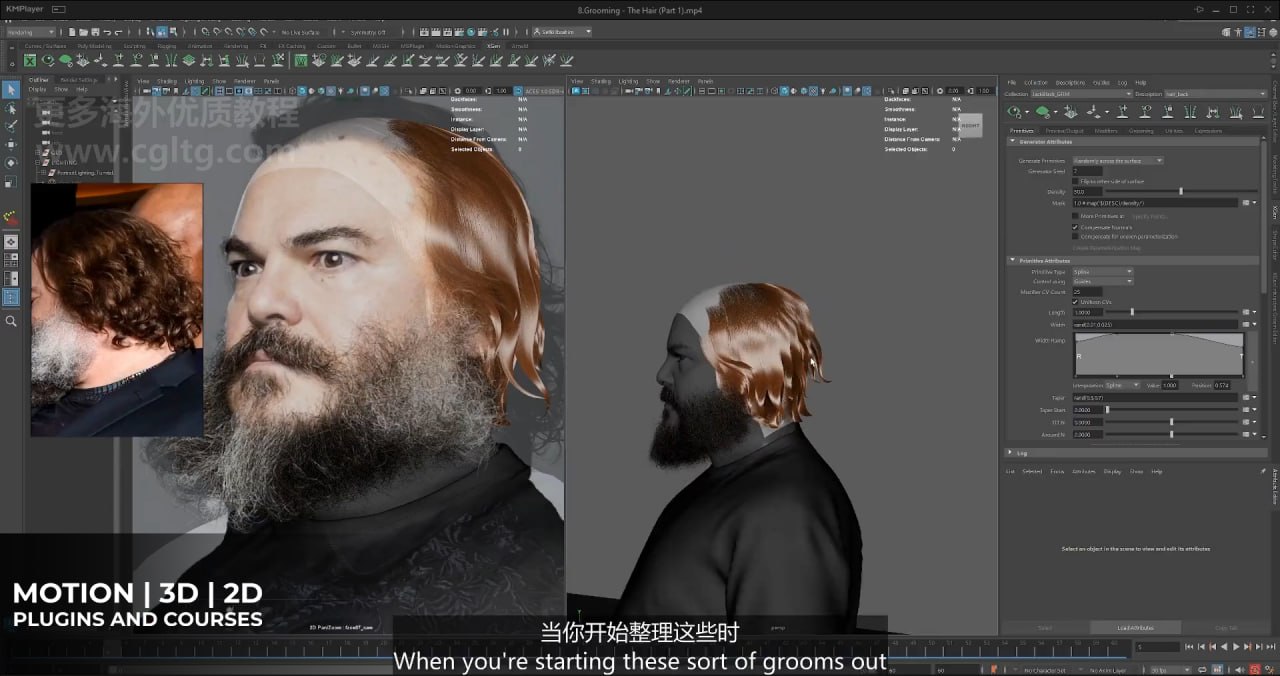Check Compensate for uneven parameterization
Image resolution: width=1280 pixels, height=676 pixels.
[1075, 237]
